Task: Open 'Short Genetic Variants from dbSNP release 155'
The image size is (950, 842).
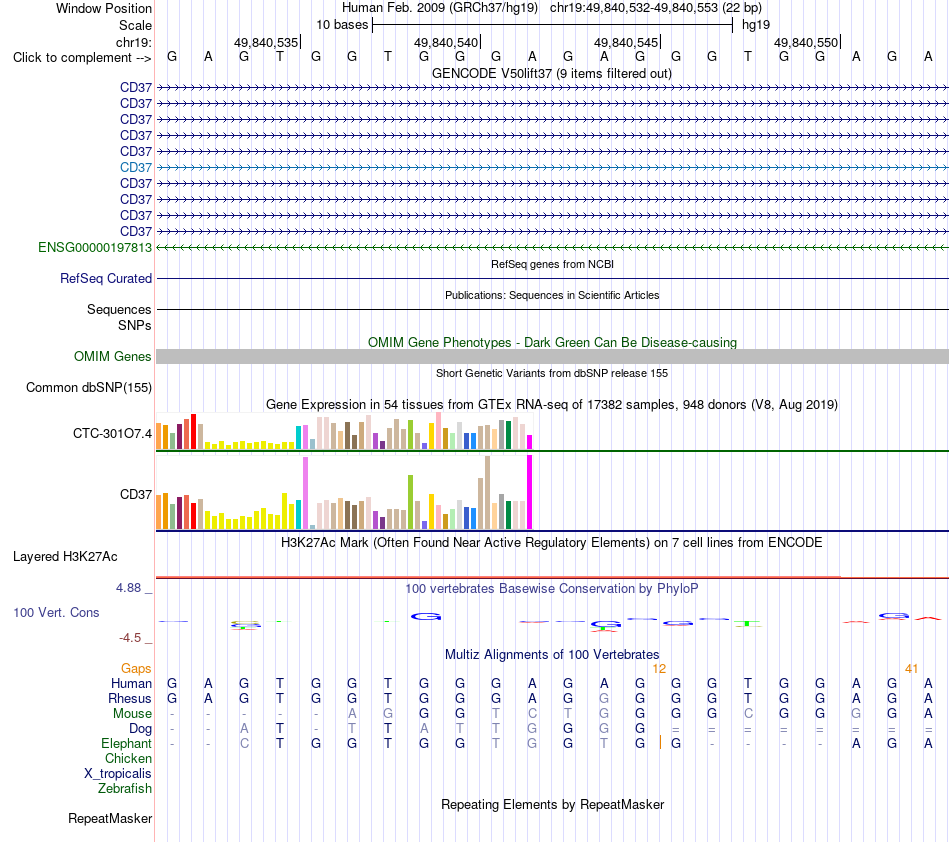Action: point(552,373)
